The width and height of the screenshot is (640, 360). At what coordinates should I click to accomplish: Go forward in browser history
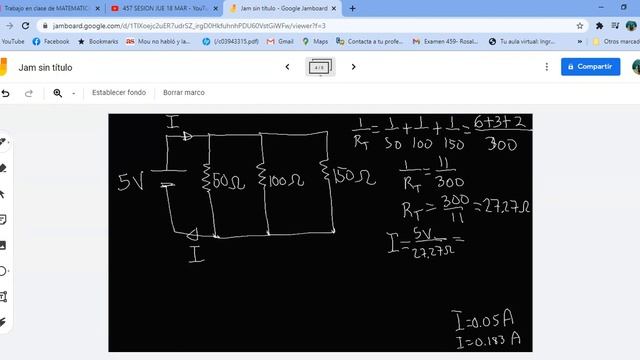(9, 26)
